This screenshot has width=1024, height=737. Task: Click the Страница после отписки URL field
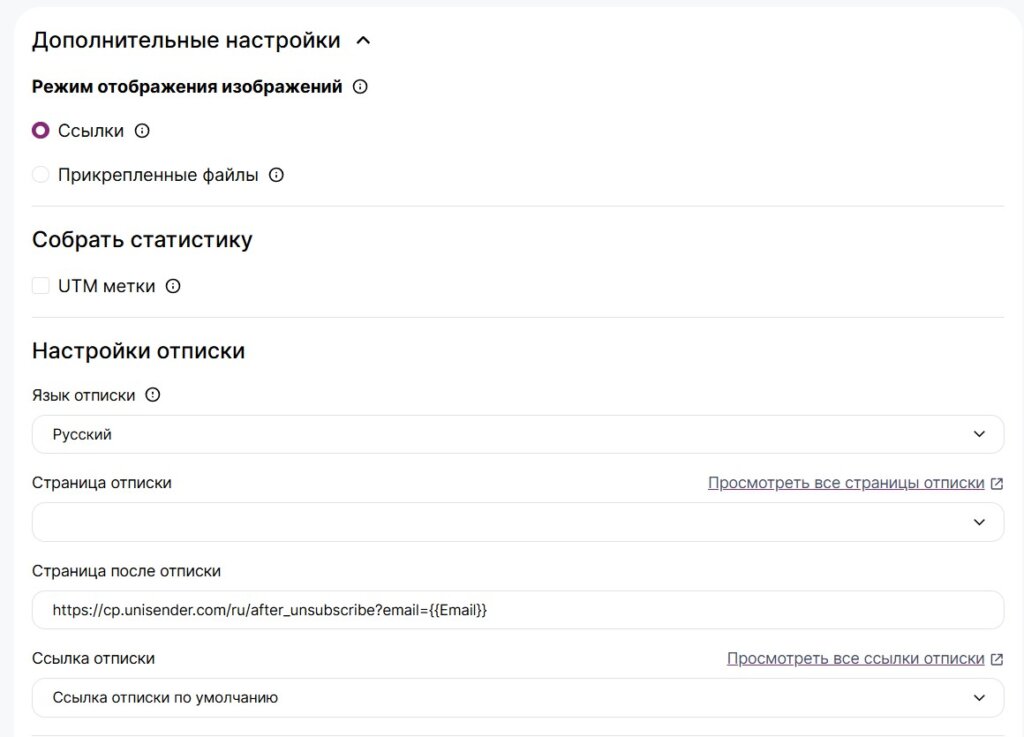[x=517, y=610]
